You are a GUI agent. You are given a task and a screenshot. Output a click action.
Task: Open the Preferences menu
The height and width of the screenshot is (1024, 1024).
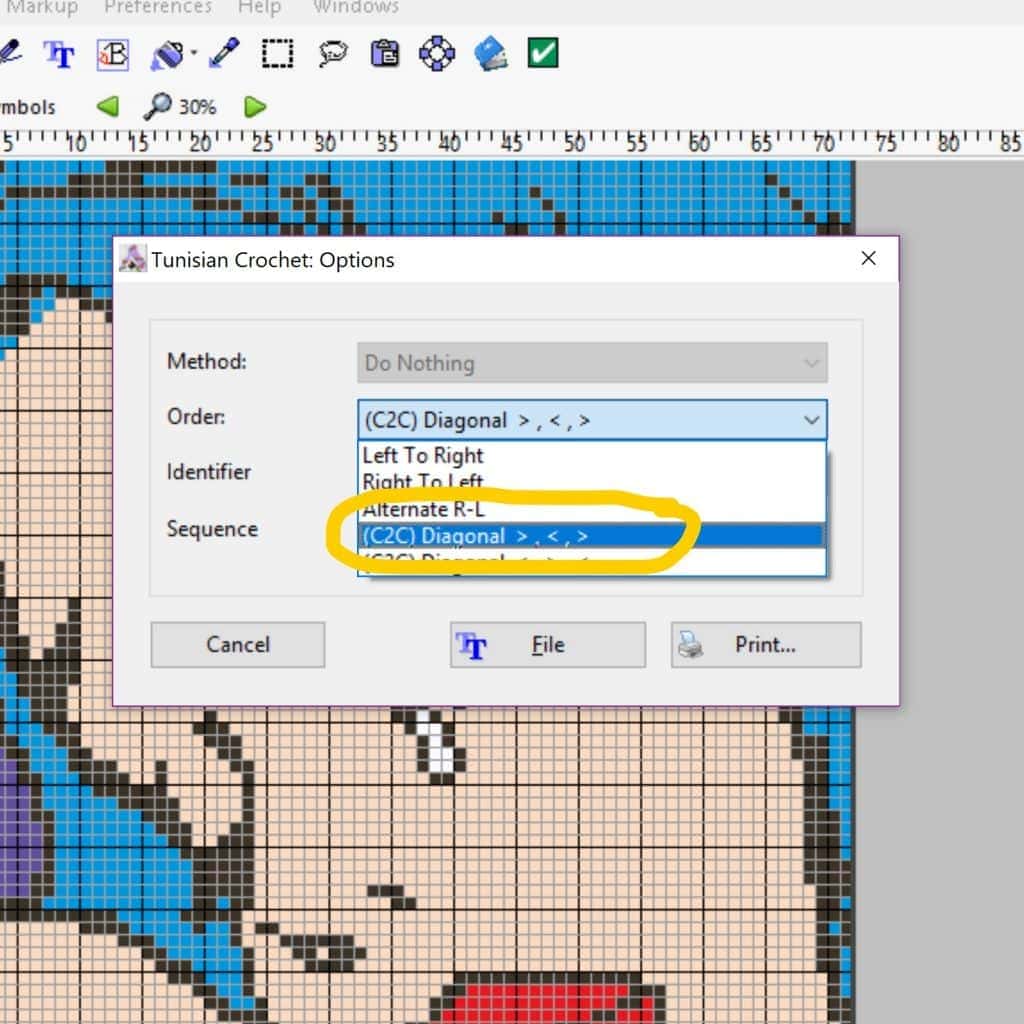[158, 7]
